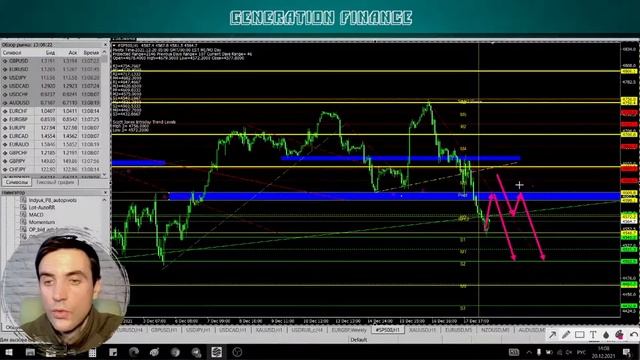Select GBPJPY row in Market Watch
Image resolution: width=640 pixels, height=360 pixels.
[x=51, y=161]
